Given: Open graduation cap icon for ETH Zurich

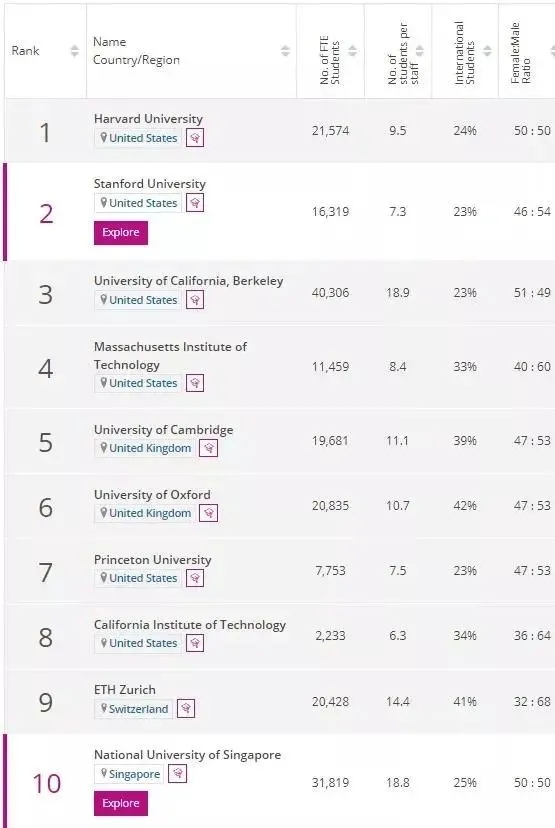Looking at the screenshot, I should coord(185,708).
